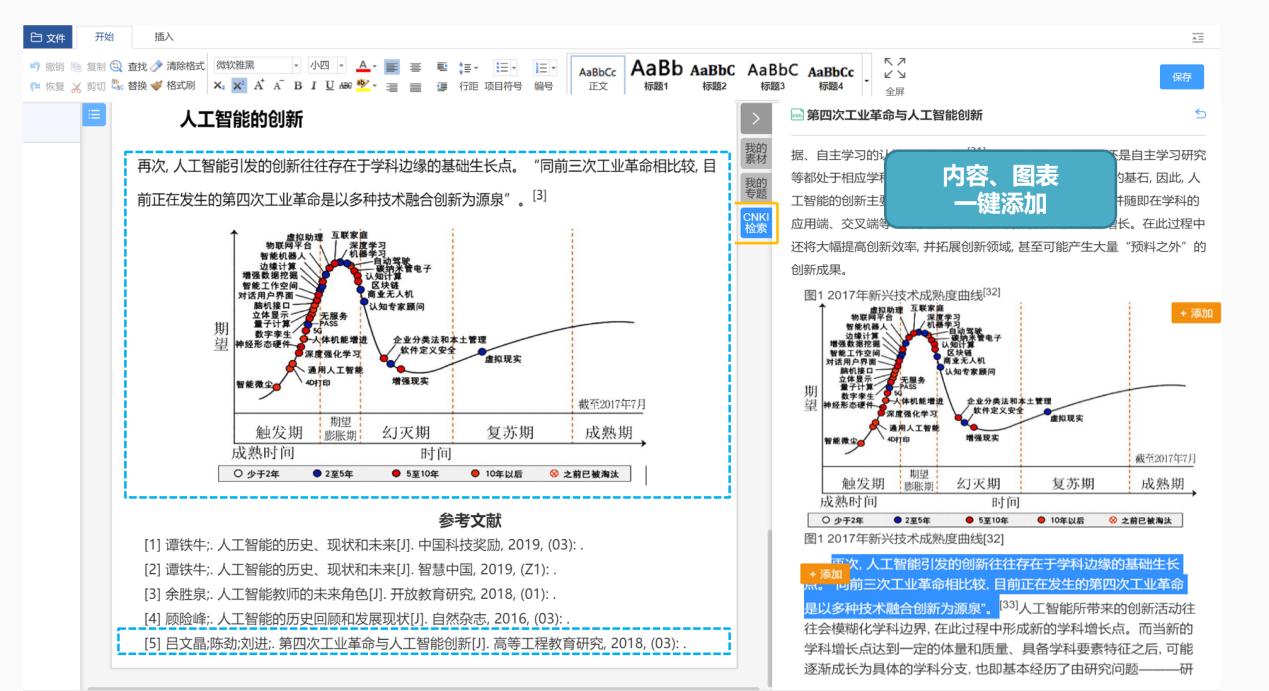Collapse the side panel with arrow
The height and width of the screenshot is (691, 1269).
point(754,118)
